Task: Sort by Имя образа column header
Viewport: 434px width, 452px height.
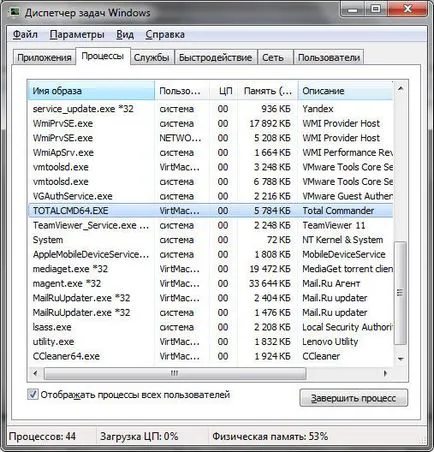Action: (x=91, y=91)
